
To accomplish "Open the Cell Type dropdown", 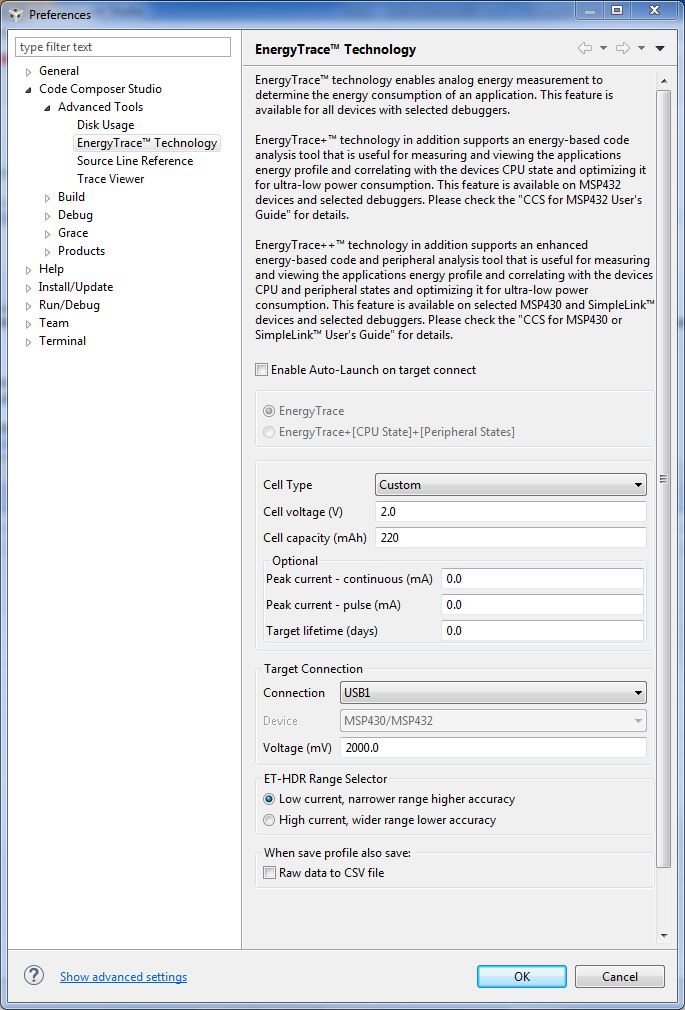I will 510,485.
